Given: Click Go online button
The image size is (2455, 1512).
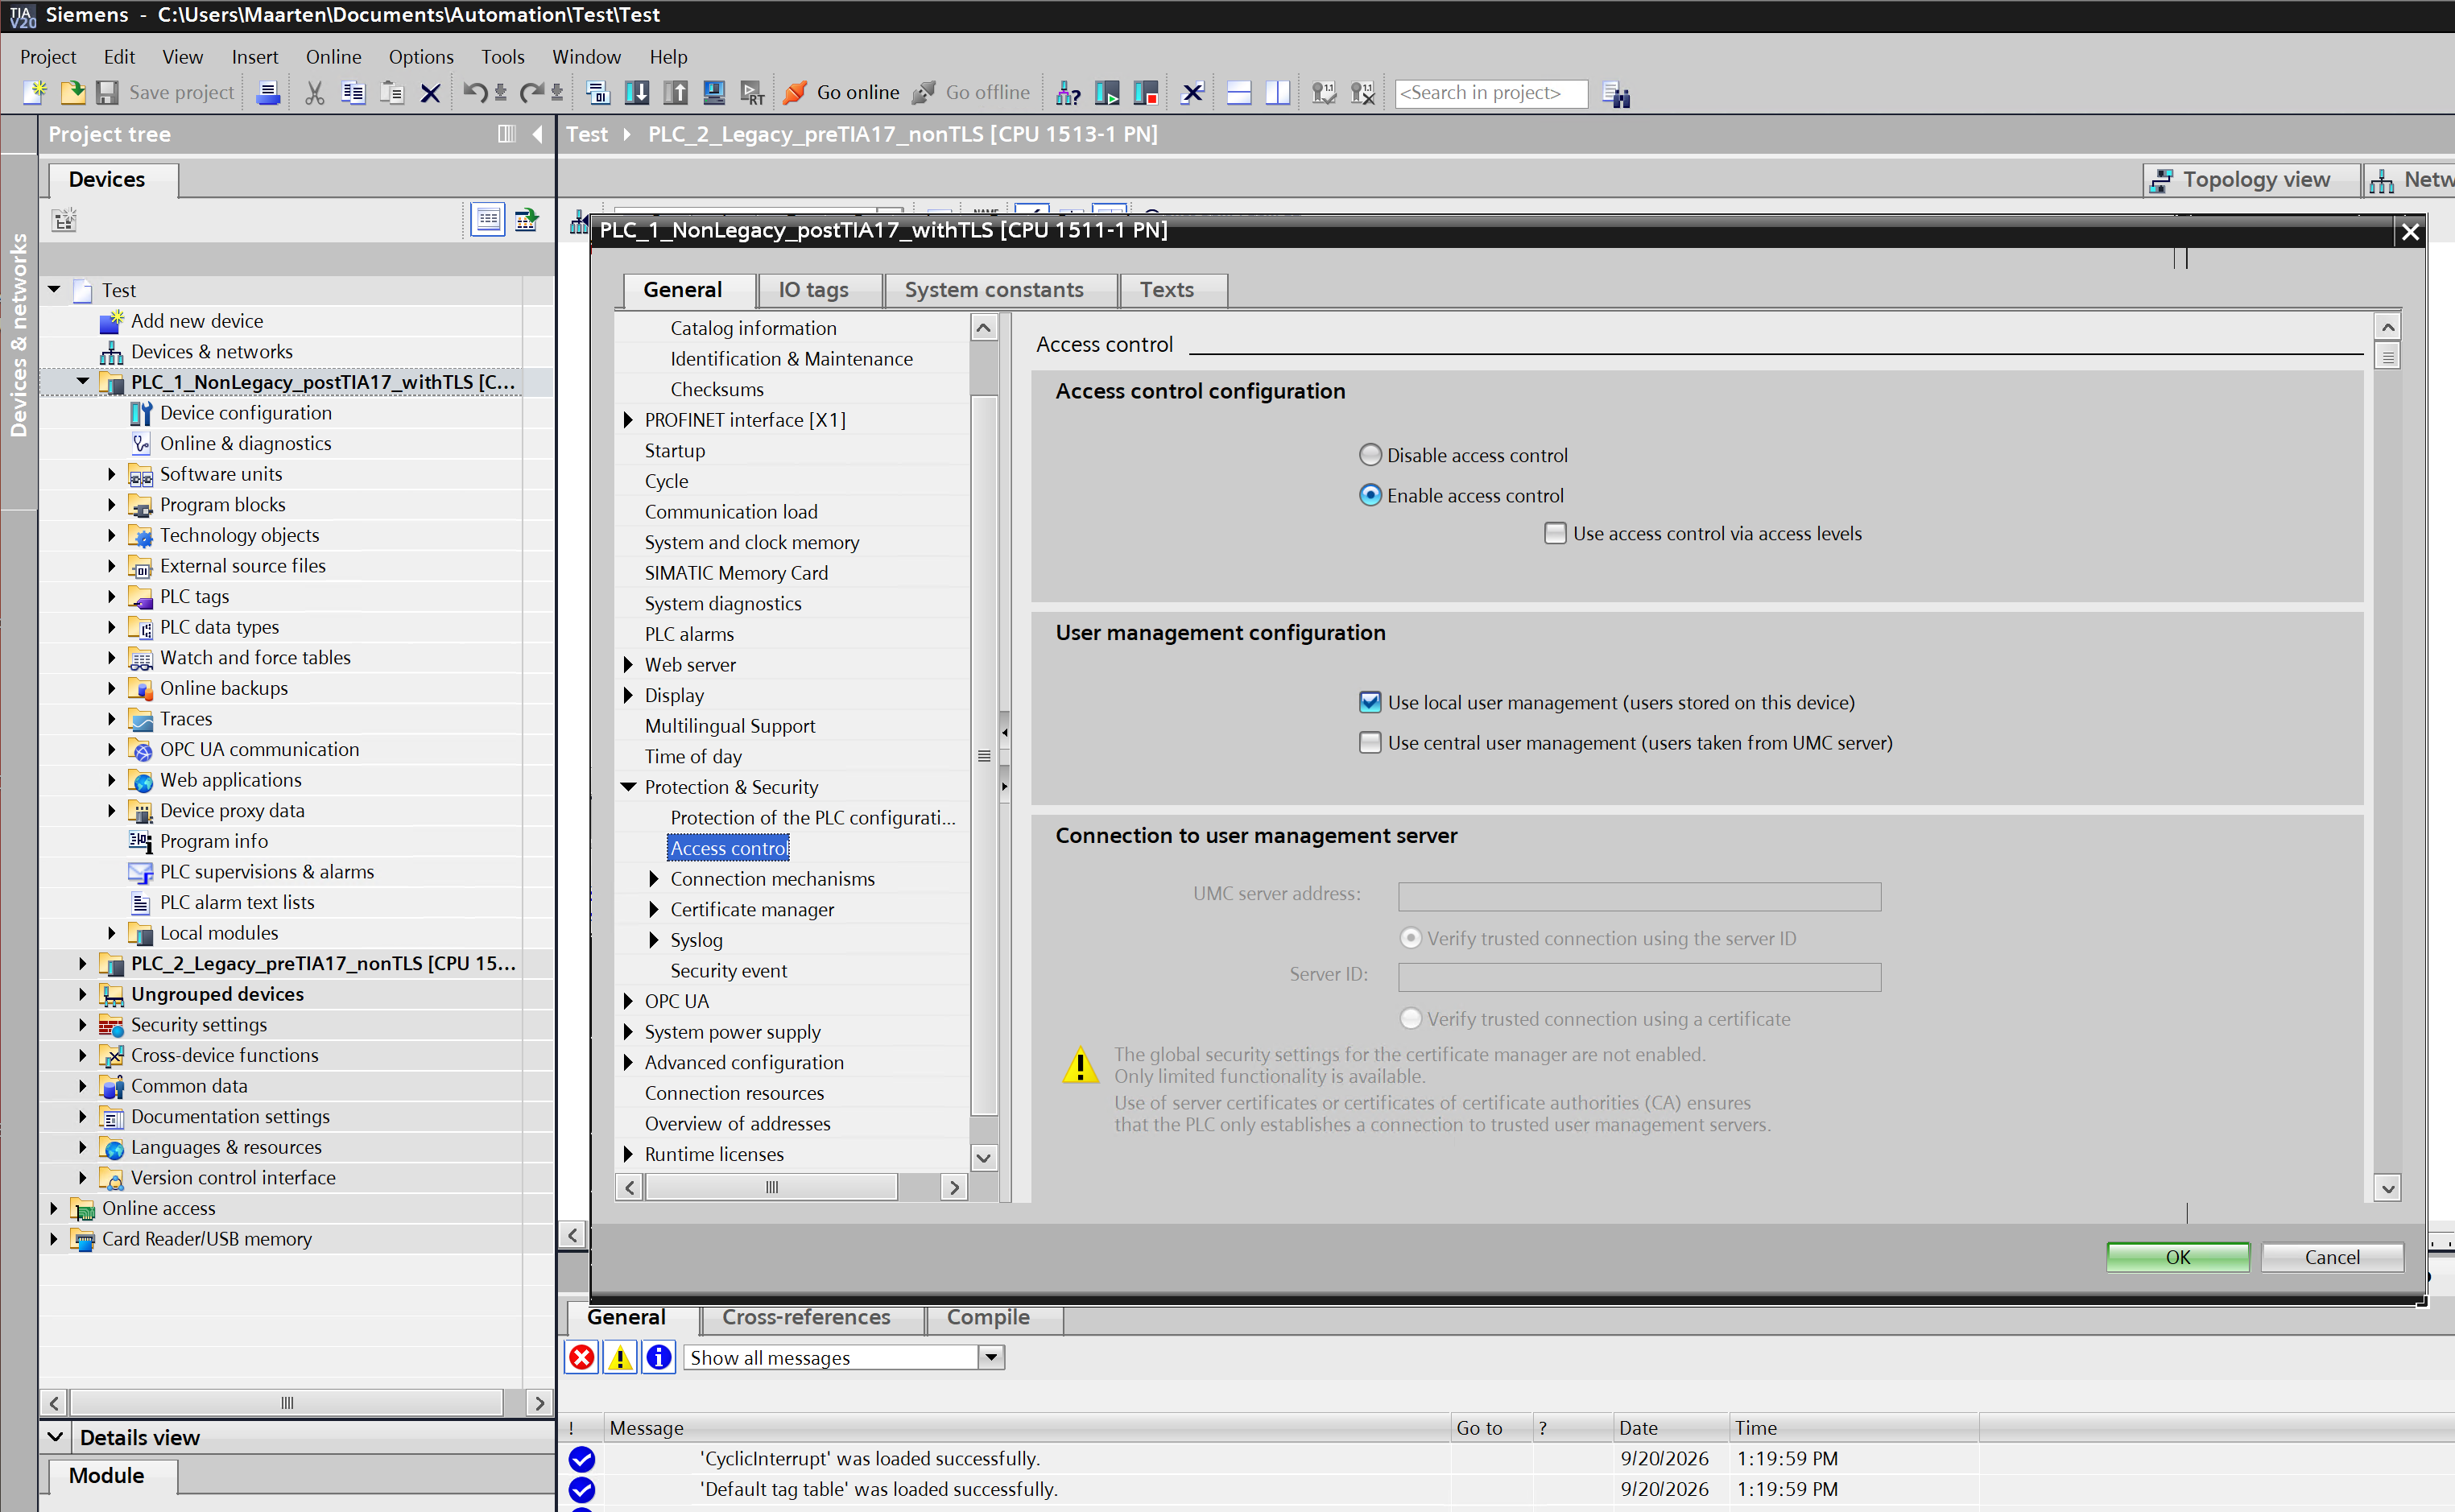Looking at the screenshot, I should point(841,93).
